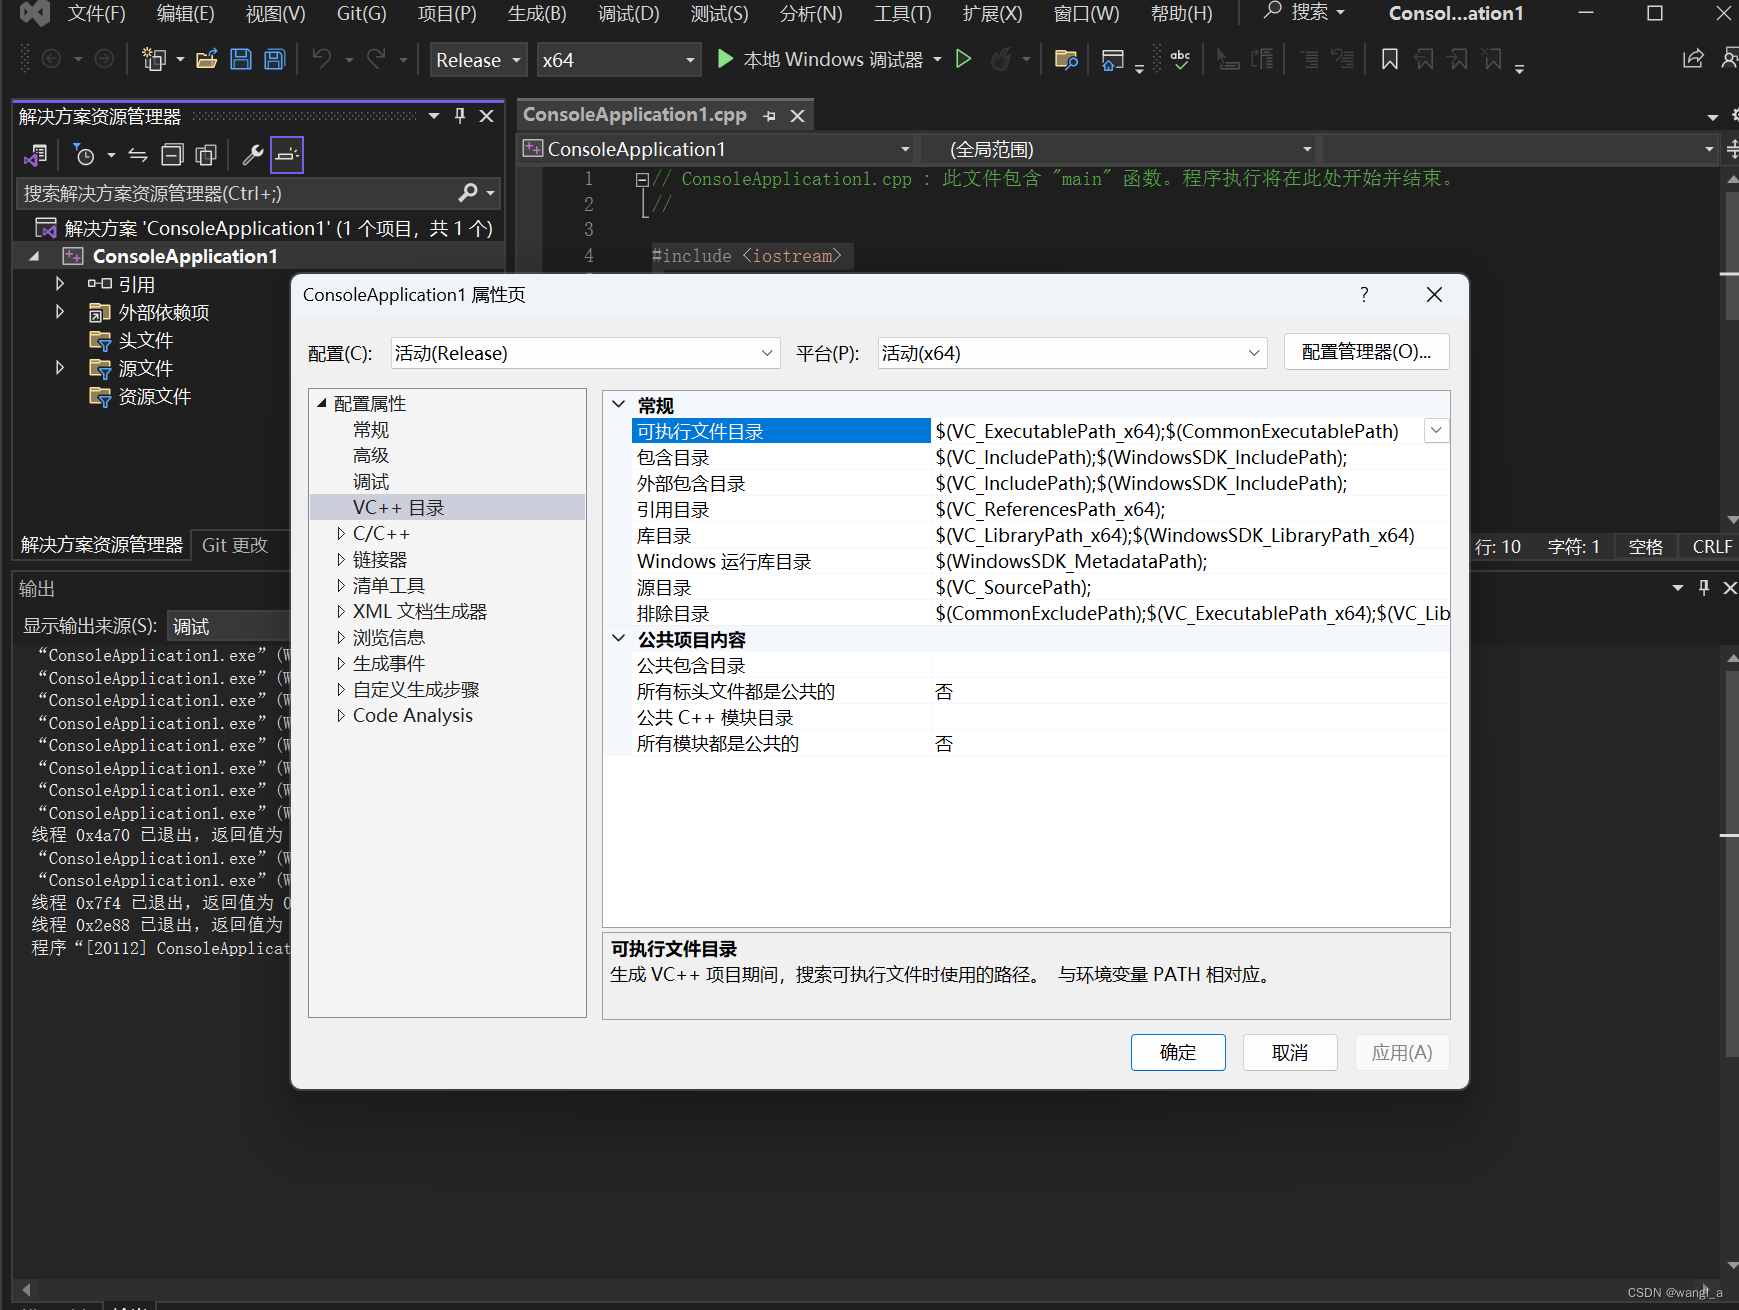
Task: Open the 显示输出来源 调试 dropdown
Action: click(228, 626)
